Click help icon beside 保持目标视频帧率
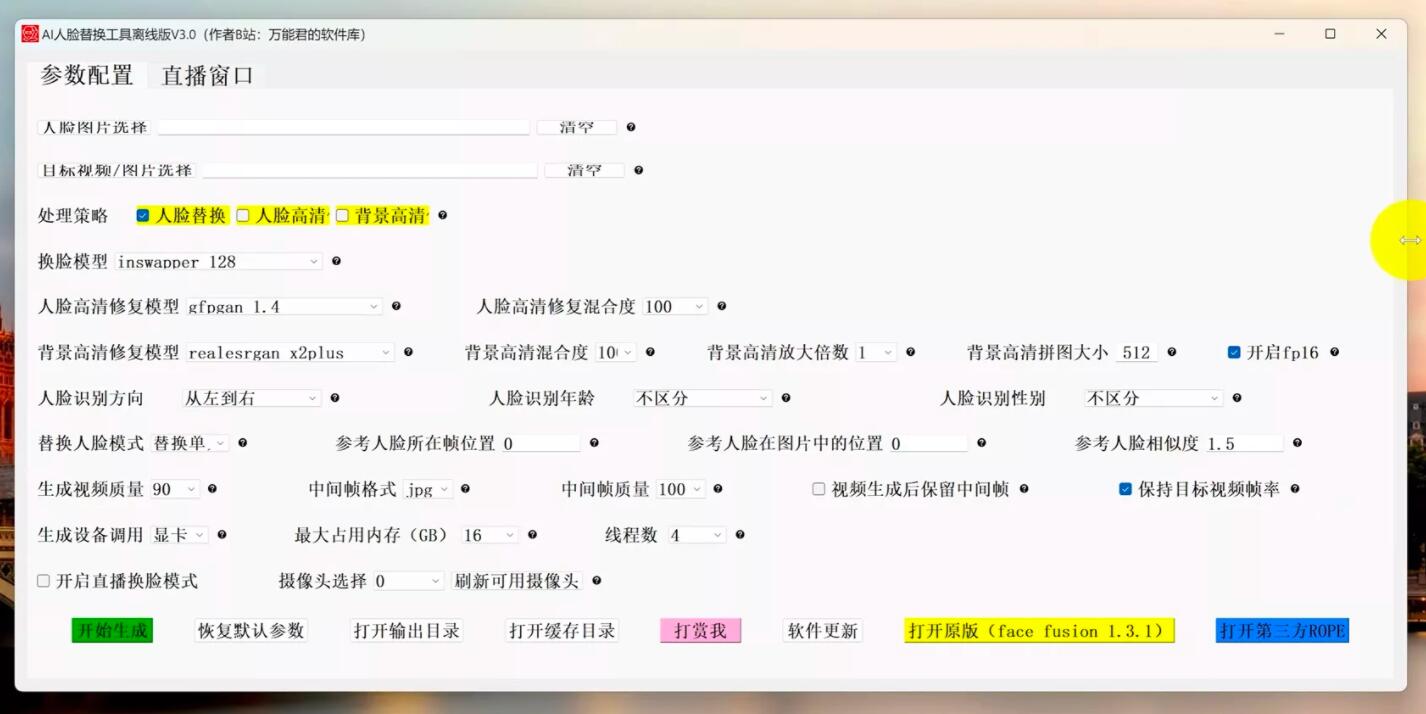 click(1293, 489)
